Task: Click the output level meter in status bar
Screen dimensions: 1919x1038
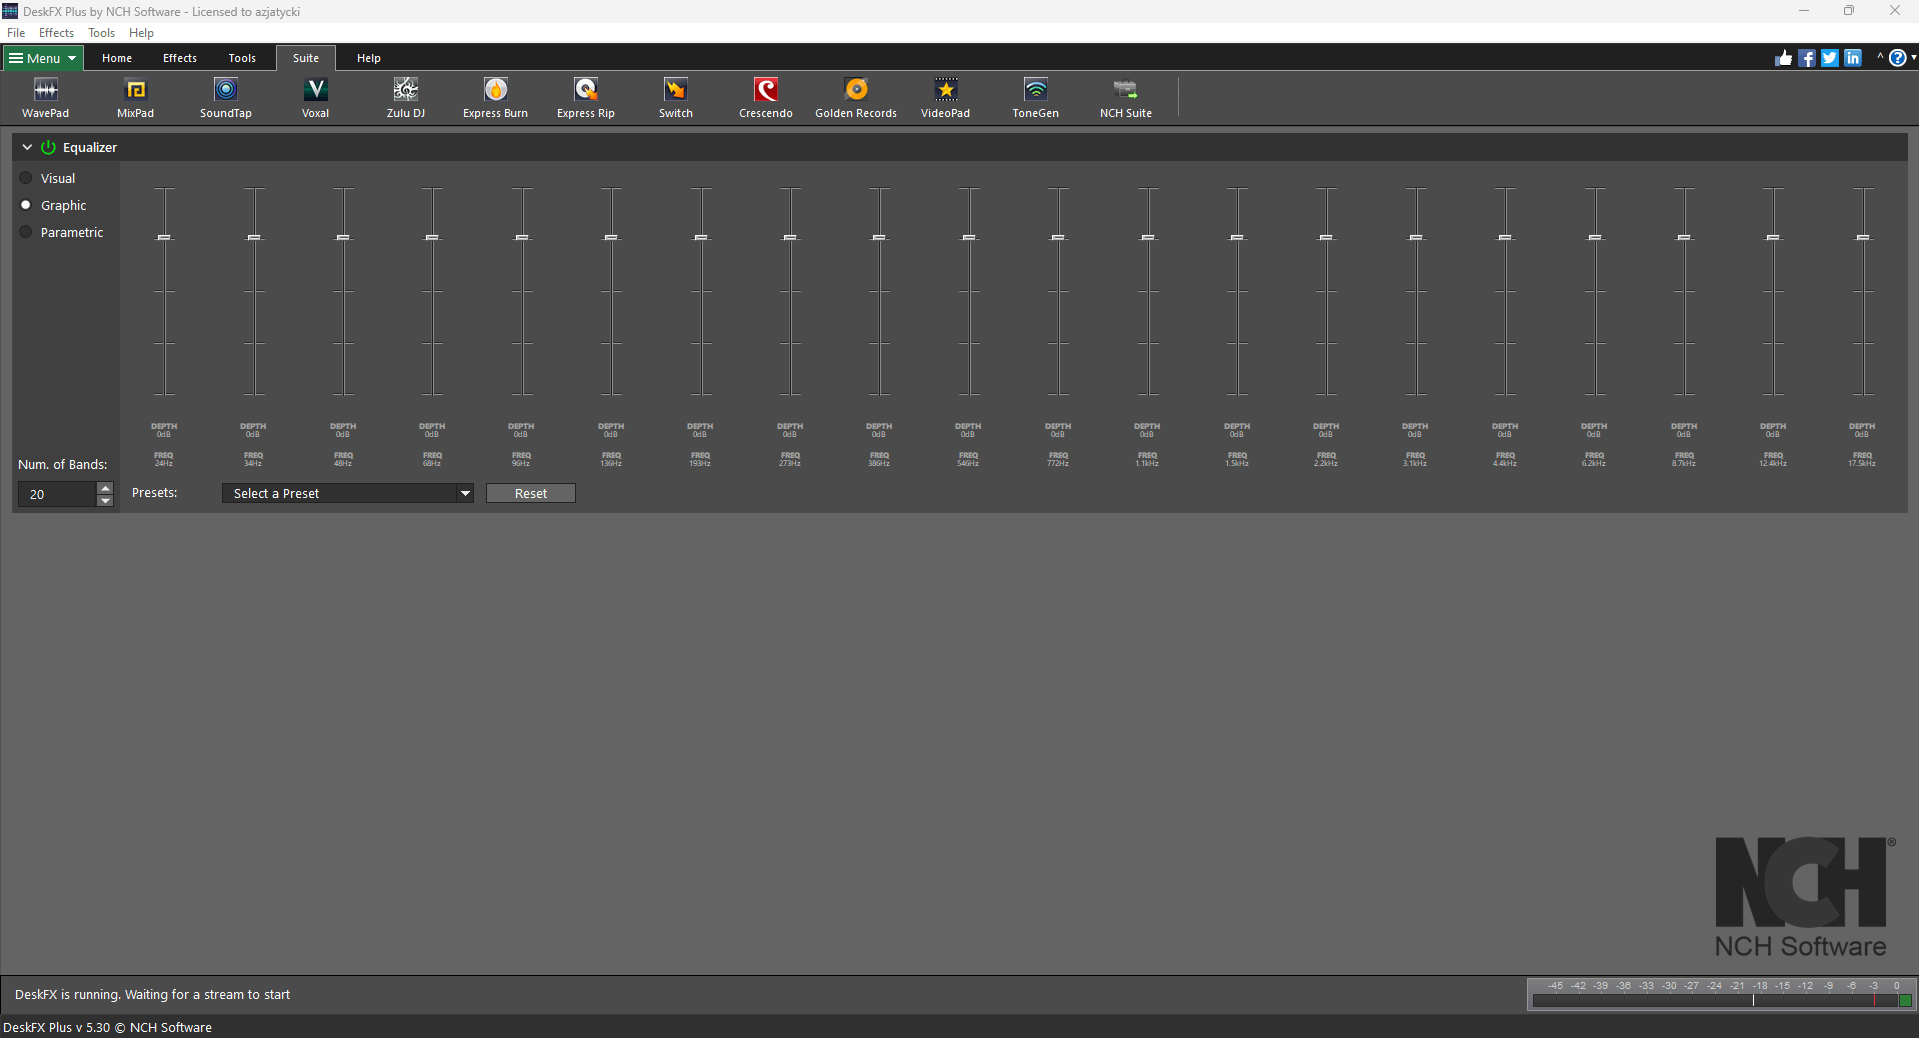Action: (1722, 994)
